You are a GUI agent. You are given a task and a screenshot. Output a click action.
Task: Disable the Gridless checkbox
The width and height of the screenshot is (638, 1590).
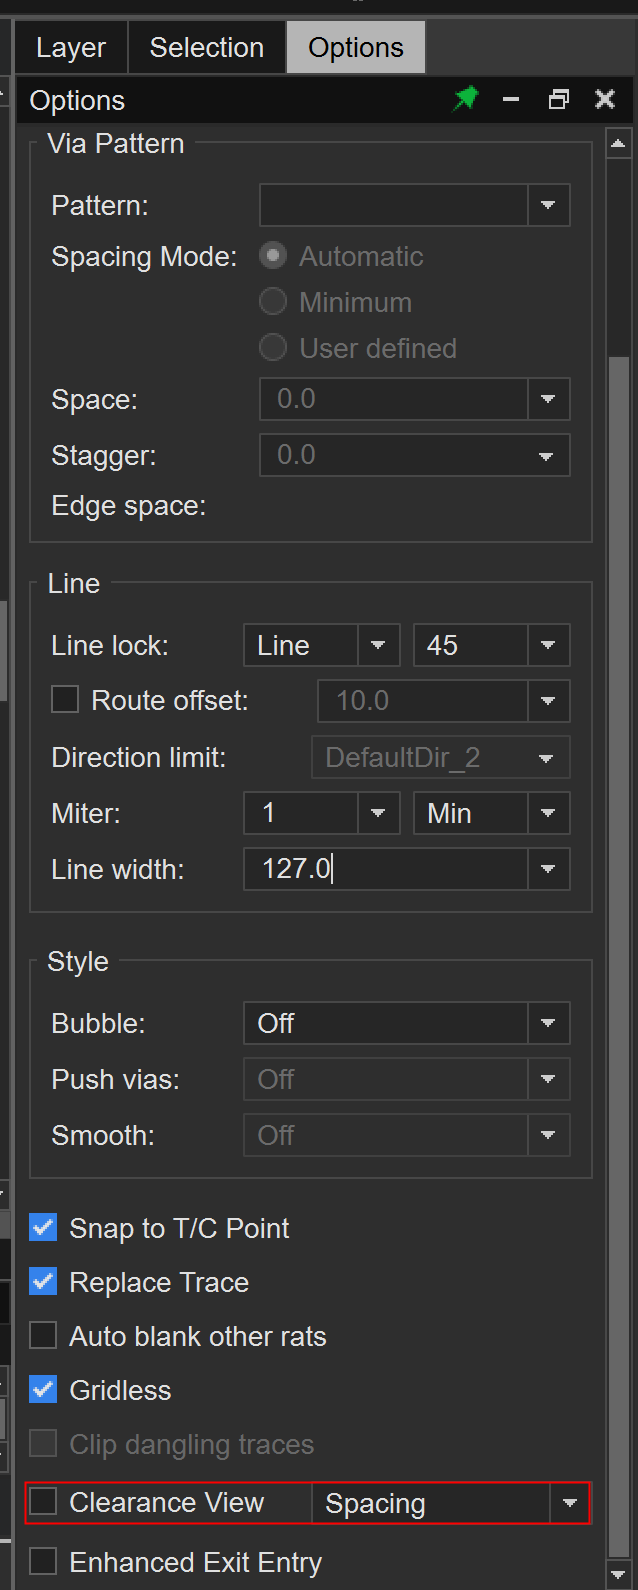click(43, 1389)
